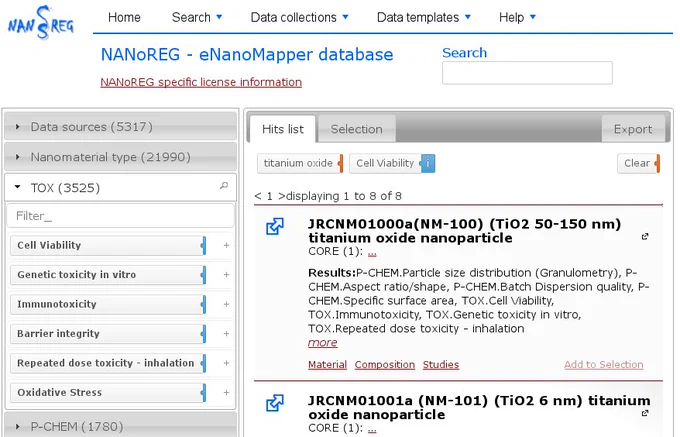Select Genetic toxicity in vitro facet
This screenshot has height=437, width=680.
point(108,275)
